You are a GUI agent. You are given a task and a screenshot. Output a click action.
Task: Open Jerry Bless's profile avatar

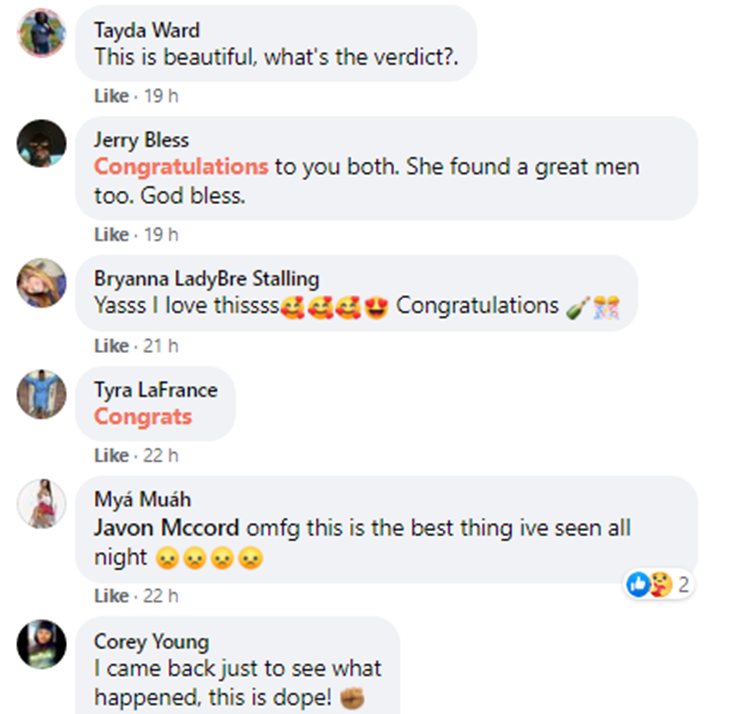[x=41, y=144]
